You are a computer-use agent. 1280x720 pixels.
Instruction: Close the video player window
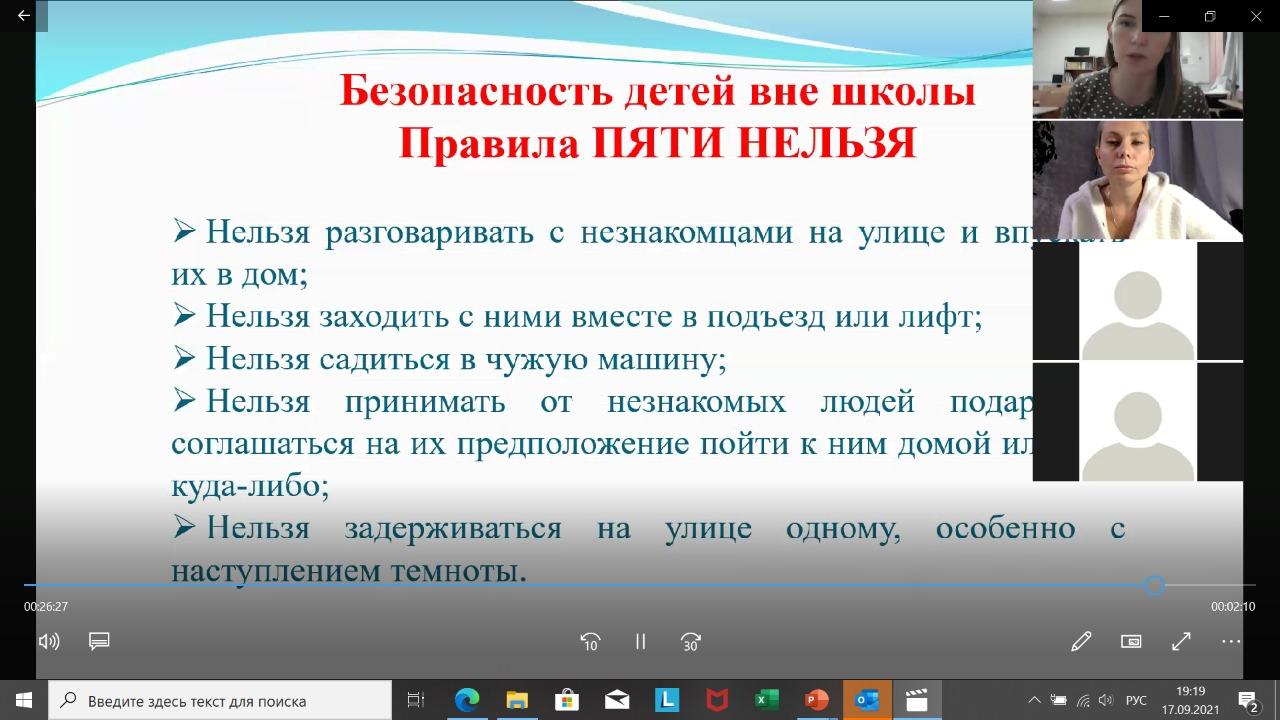pyautogui.click(x=1256, y=16)
